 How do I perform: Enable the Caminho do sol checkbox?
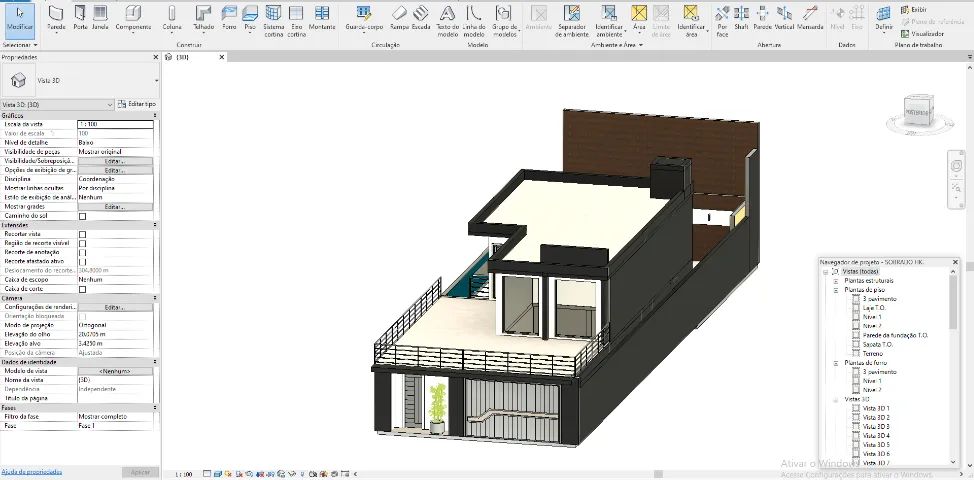tap(83, 216)
